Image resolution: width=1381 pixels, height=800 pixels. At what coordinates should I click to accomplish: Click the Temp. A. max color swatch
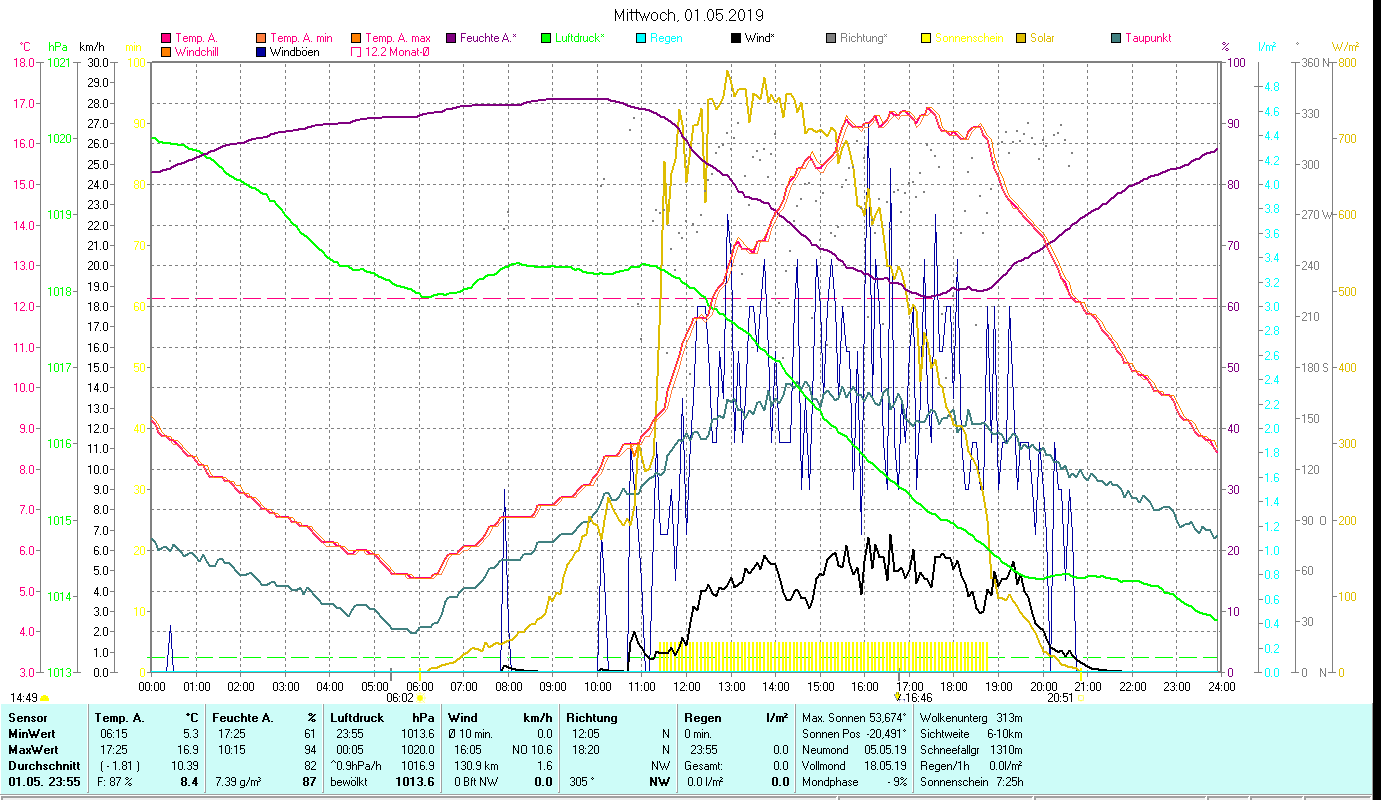point(355,39)
